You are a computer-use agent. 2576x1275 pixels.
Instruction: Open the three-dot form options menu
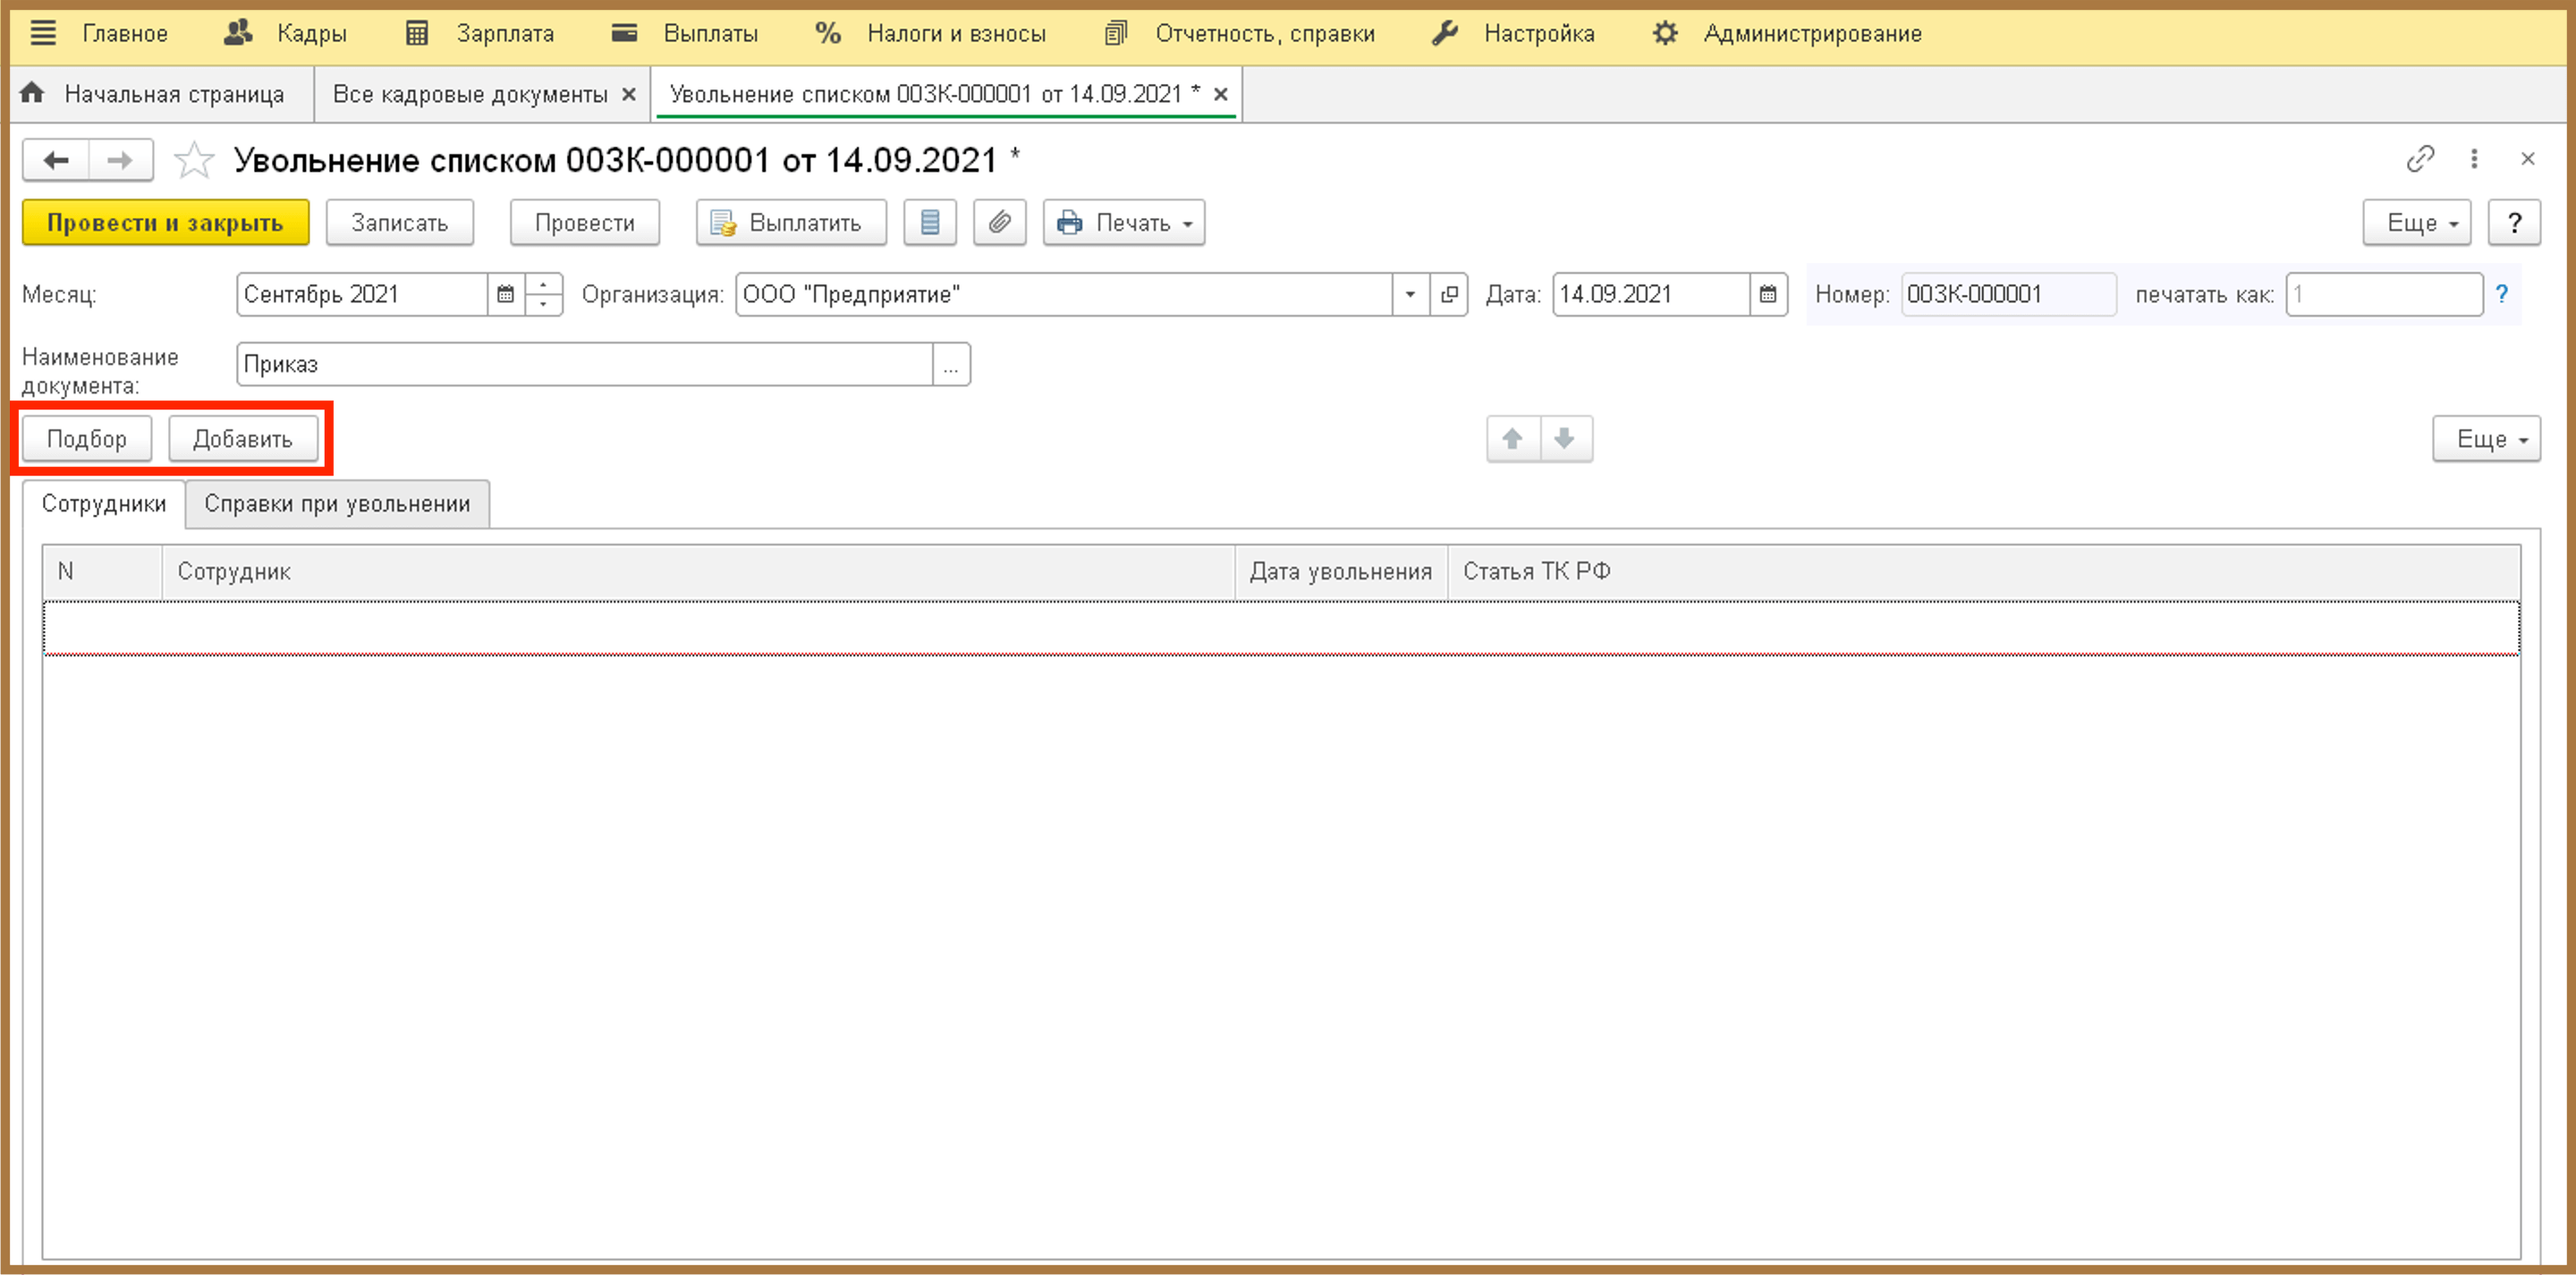tap(2474, 159)
